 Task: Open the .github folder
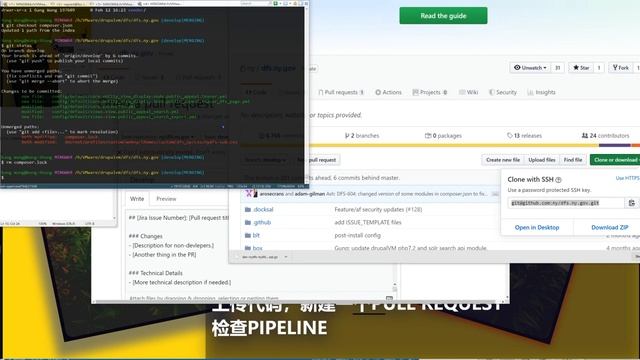click(x=262, y=222)
